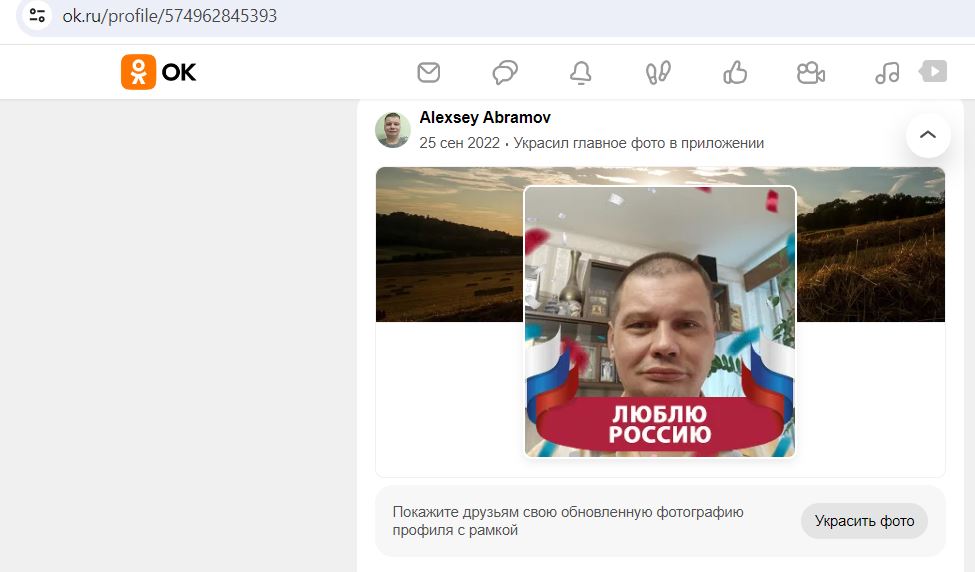Click the site settings icon in address bar
This screenshot has width=975, height=572.
pyautogui.click(x=37, y=15)
